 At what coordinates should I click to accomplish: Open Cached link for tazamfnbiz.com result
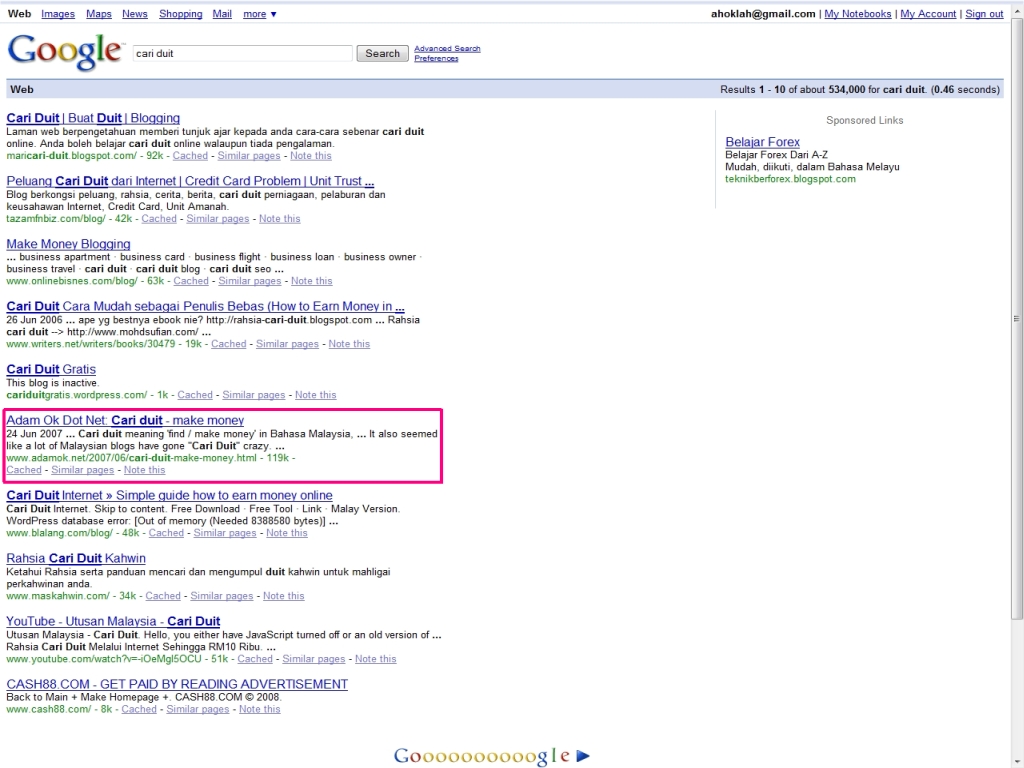(x=159, y=219)
